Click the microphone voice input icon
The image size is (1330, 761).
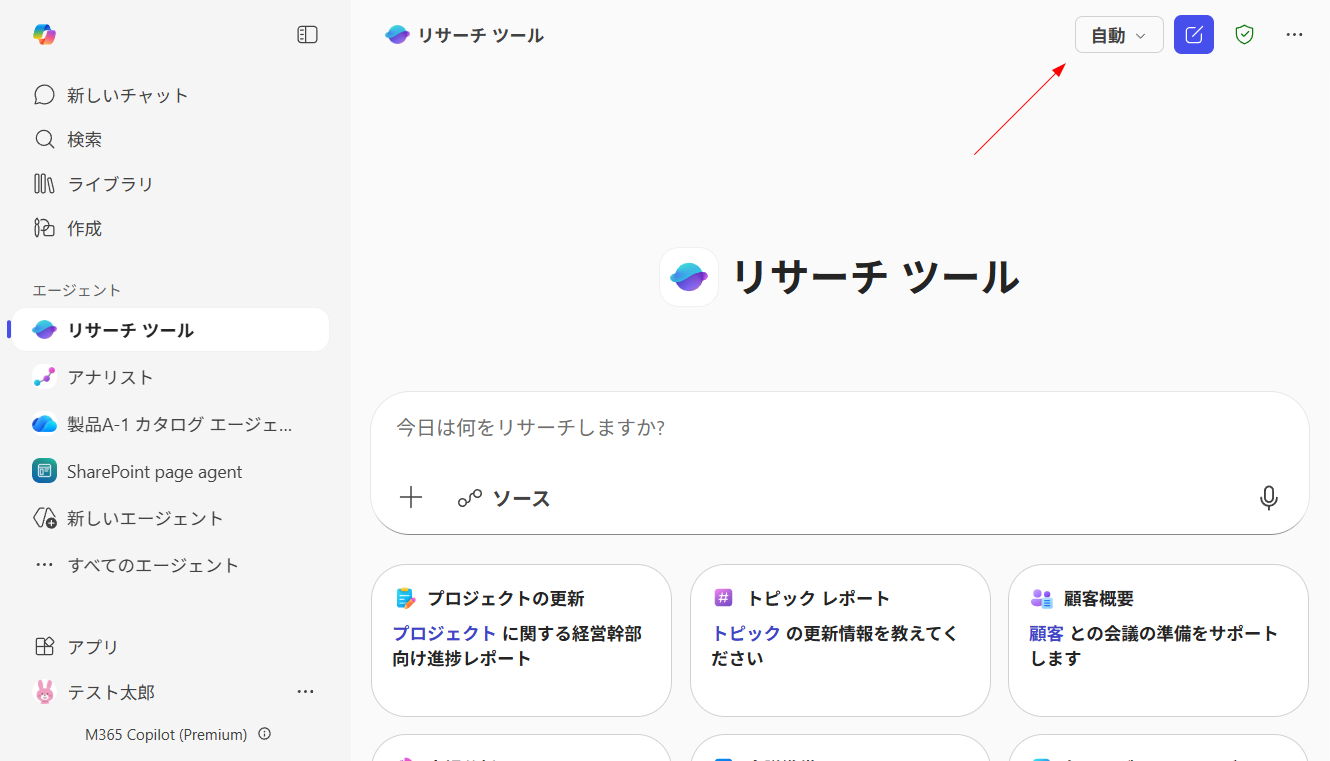coord(1269,498)
